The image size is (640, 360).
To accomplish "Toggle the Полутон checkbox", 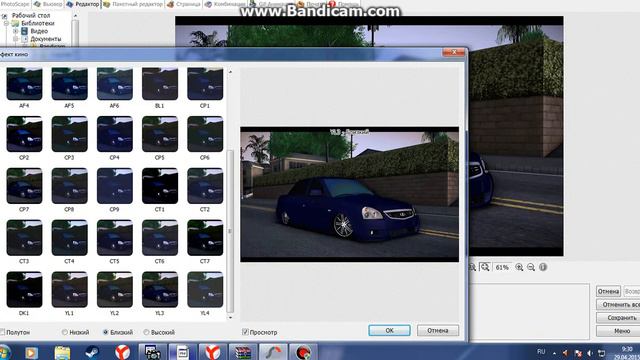I will (x=2, y=332).
